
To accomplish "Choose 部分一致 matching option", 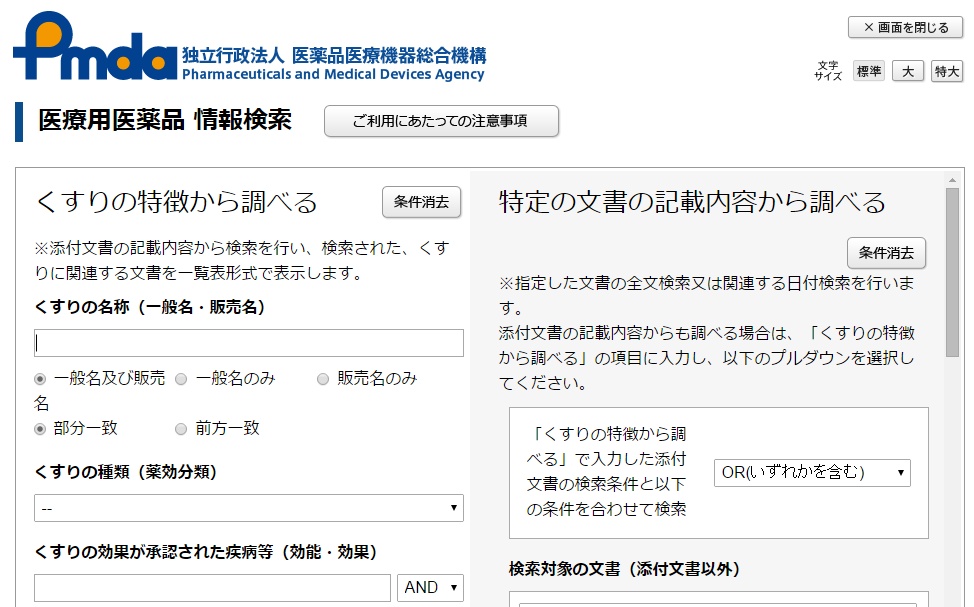I will [41, 429].
